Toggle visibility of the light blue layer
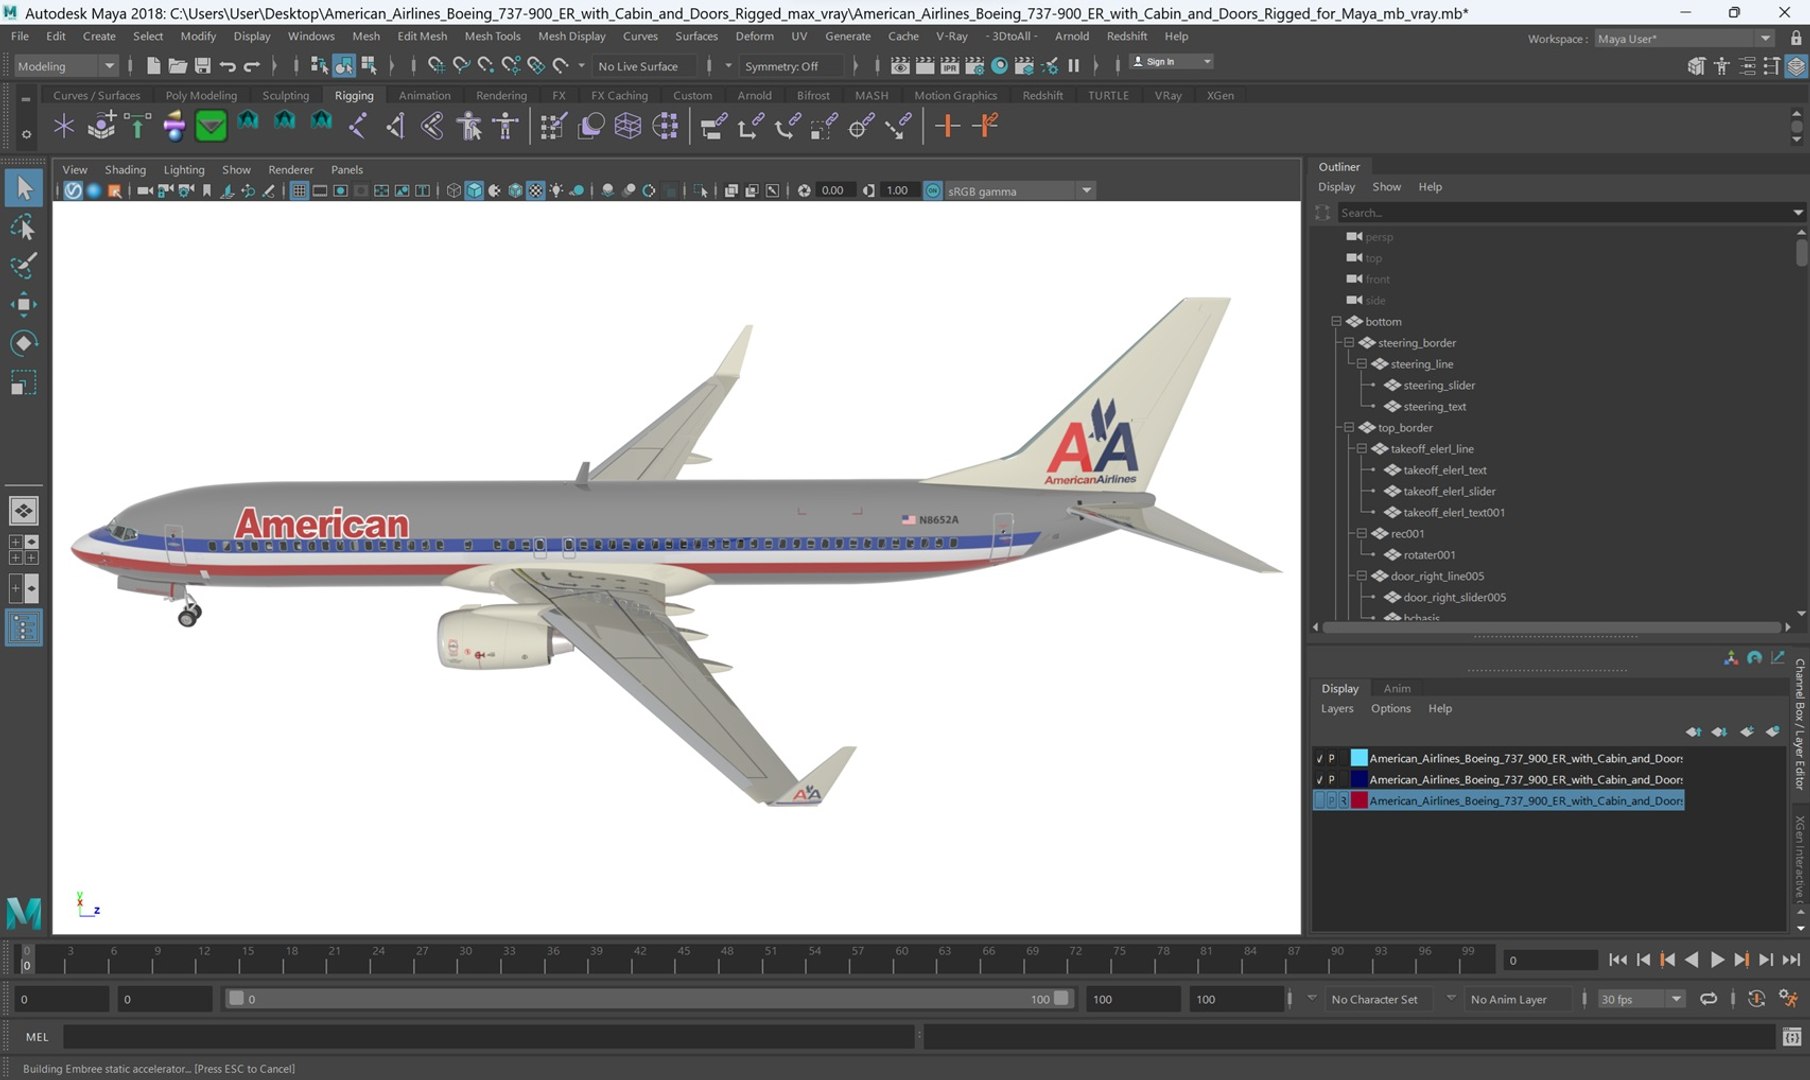Screen dimensions: 1810x1080 (x=1319, y=758)
